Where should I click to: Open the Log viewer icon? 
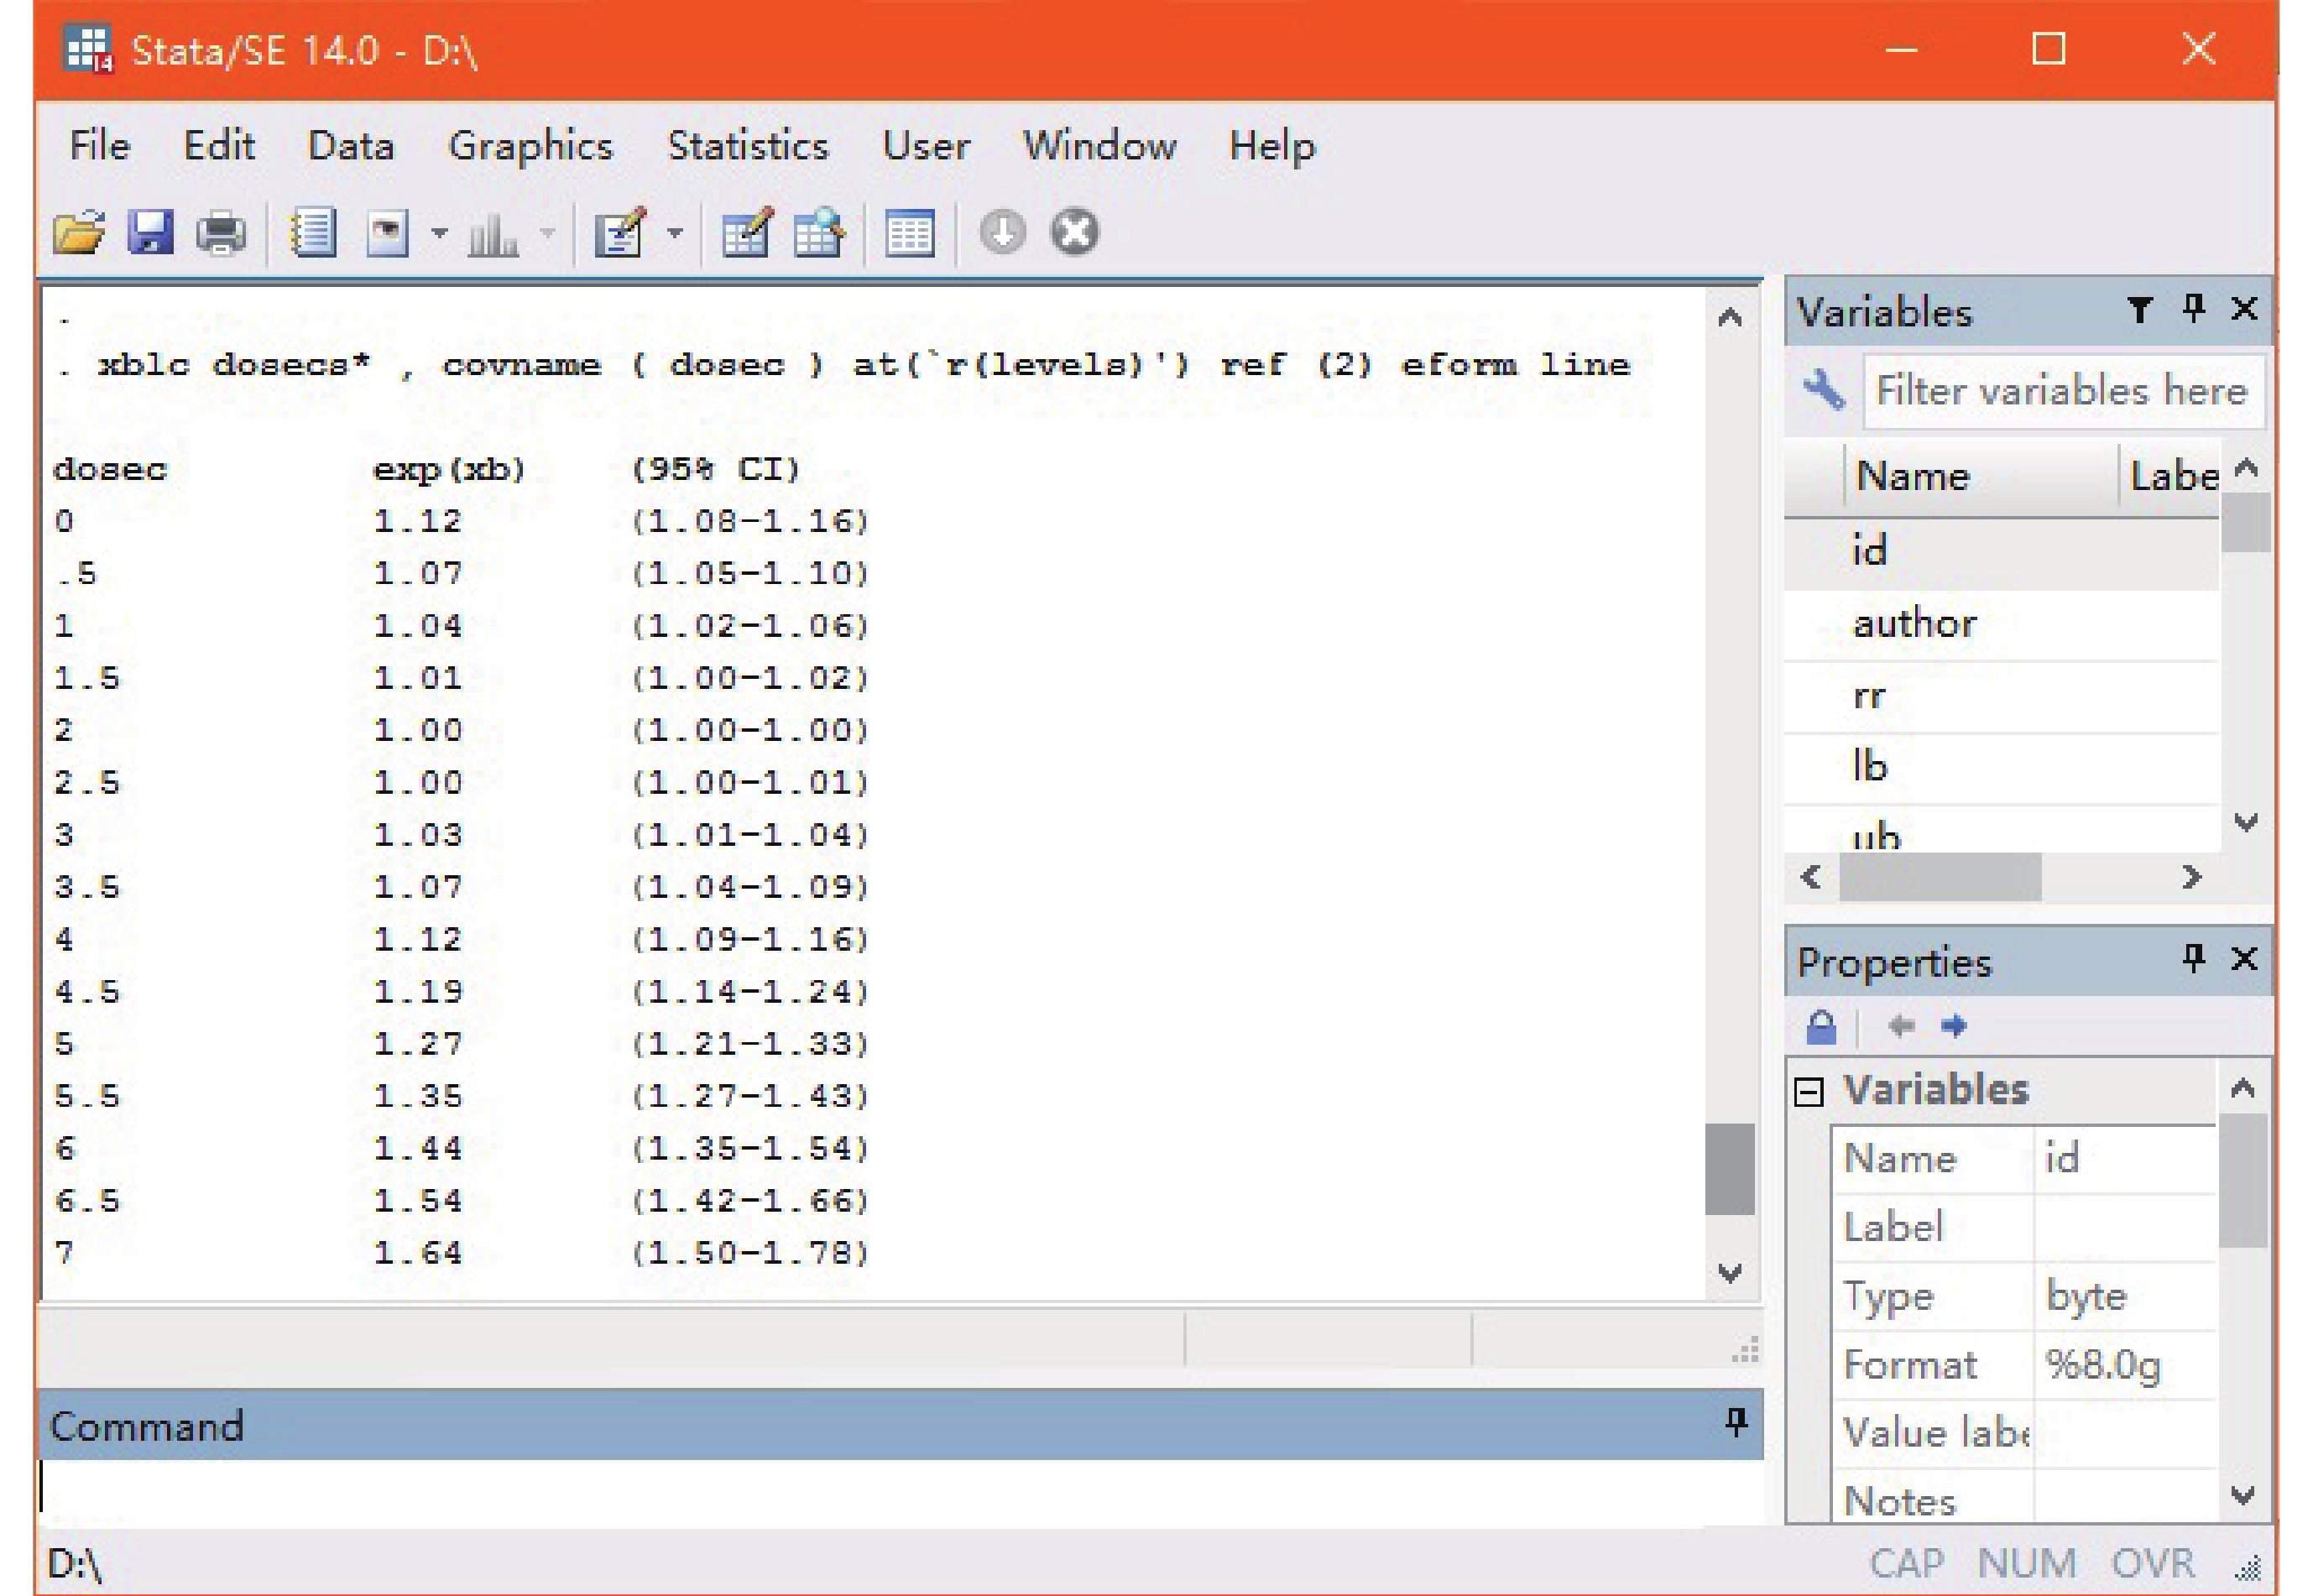[312, 233]
